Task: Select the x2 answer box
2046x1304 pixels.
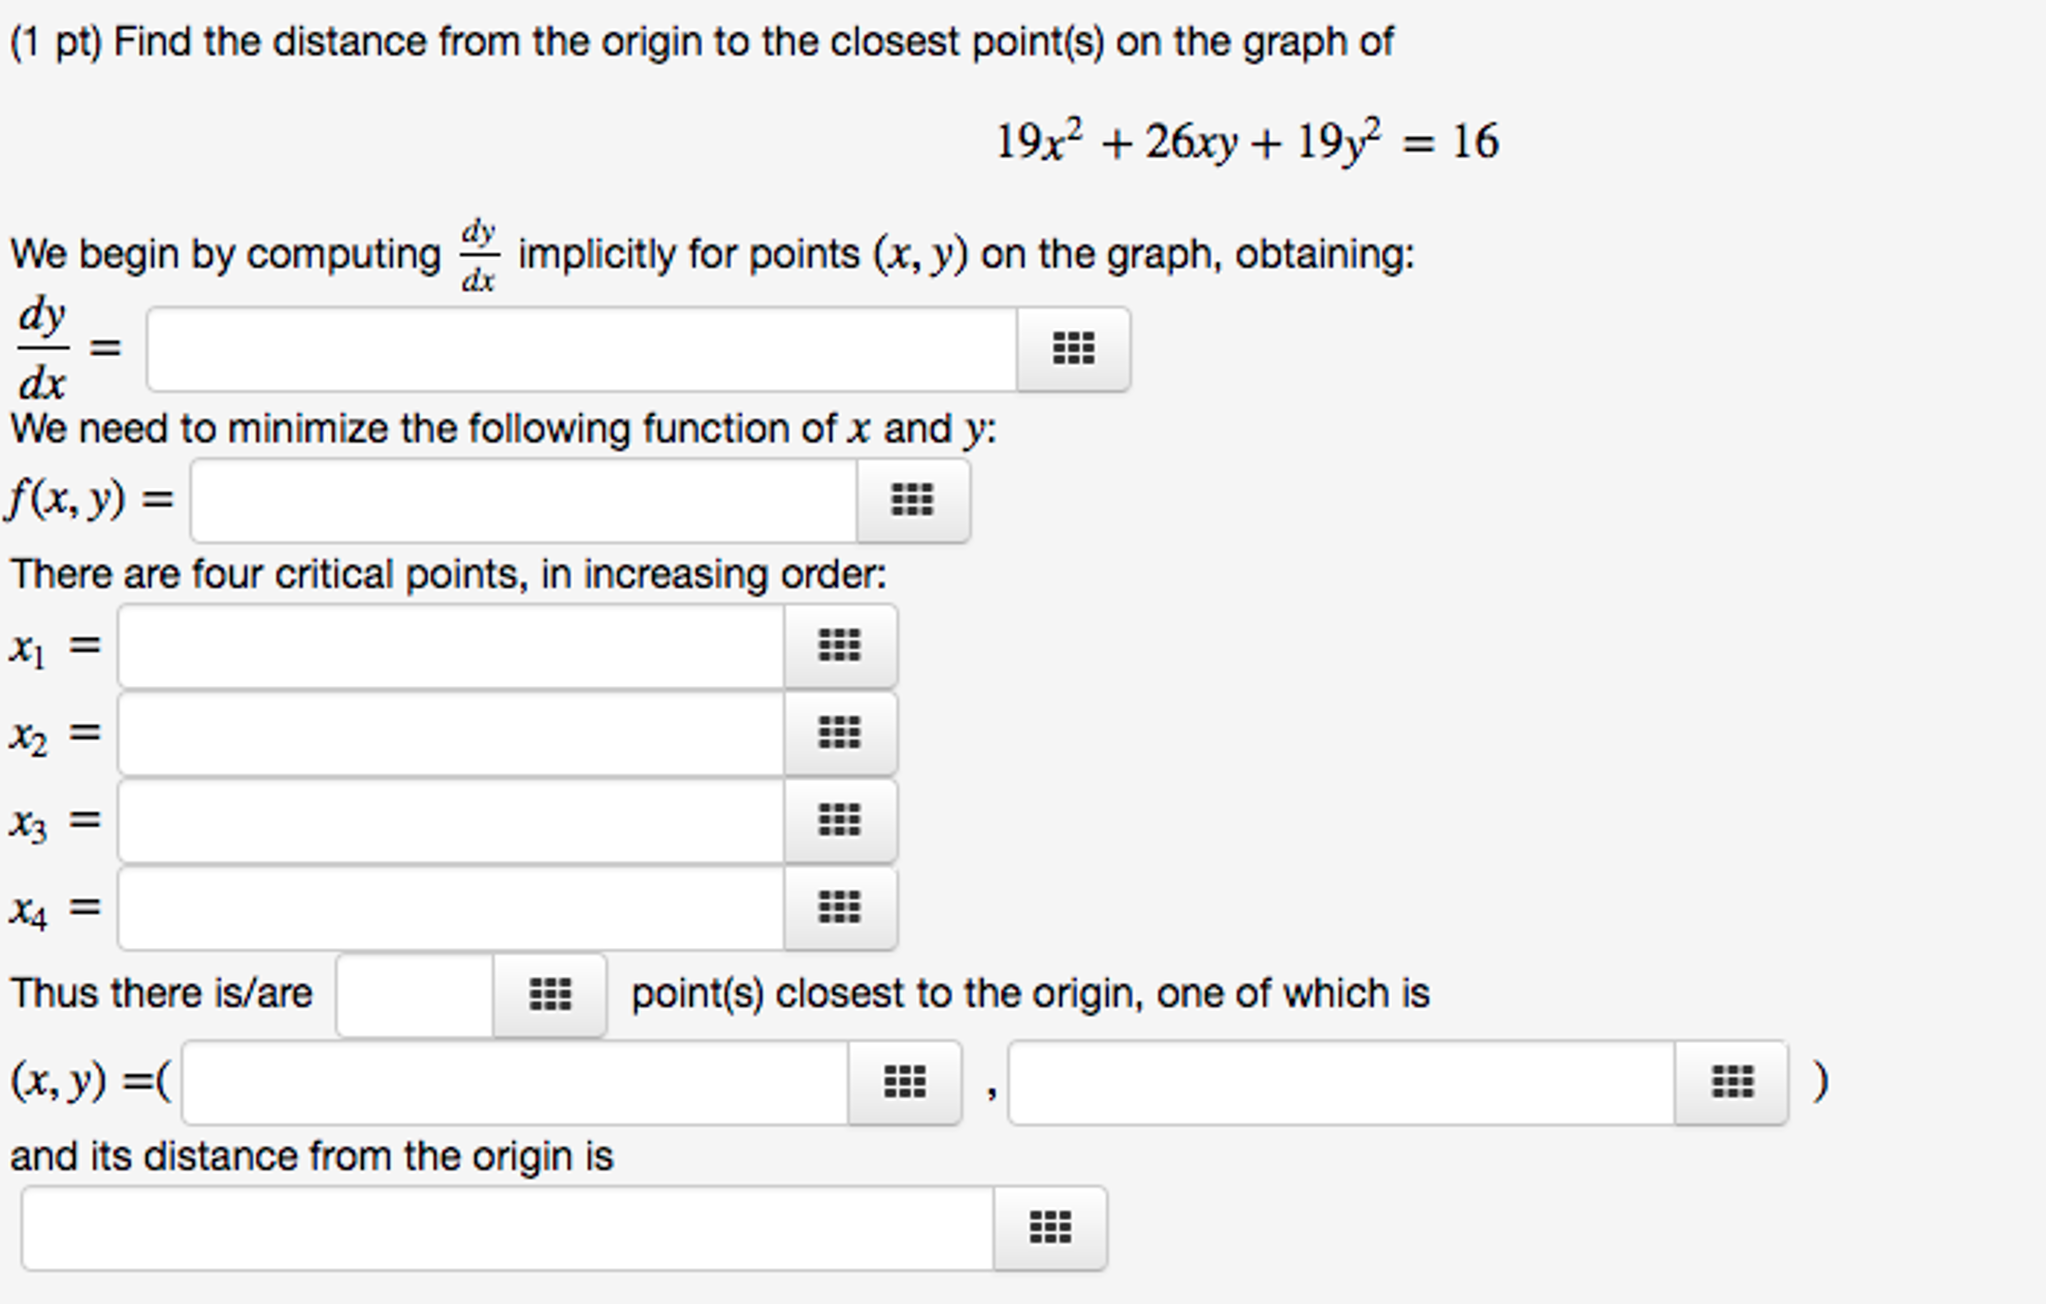Action: coord(450,733)
